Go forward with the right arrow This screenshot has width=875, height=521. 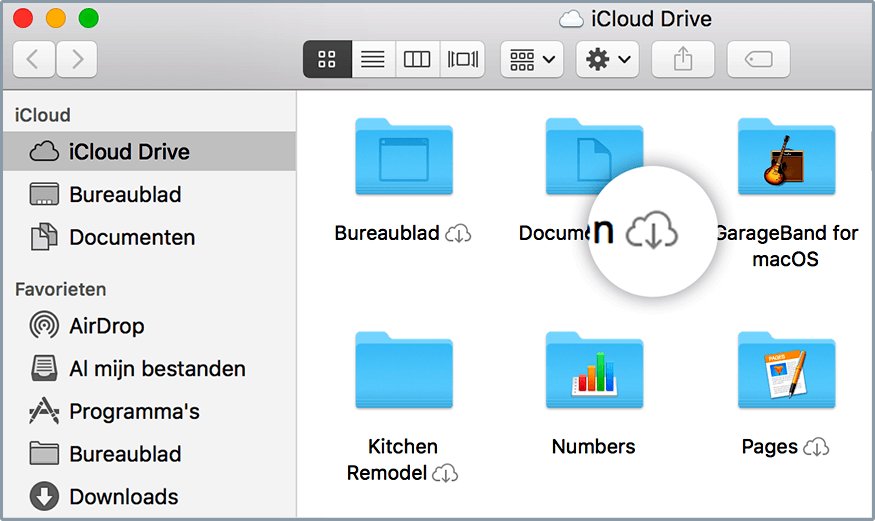(x=77, y=60)
